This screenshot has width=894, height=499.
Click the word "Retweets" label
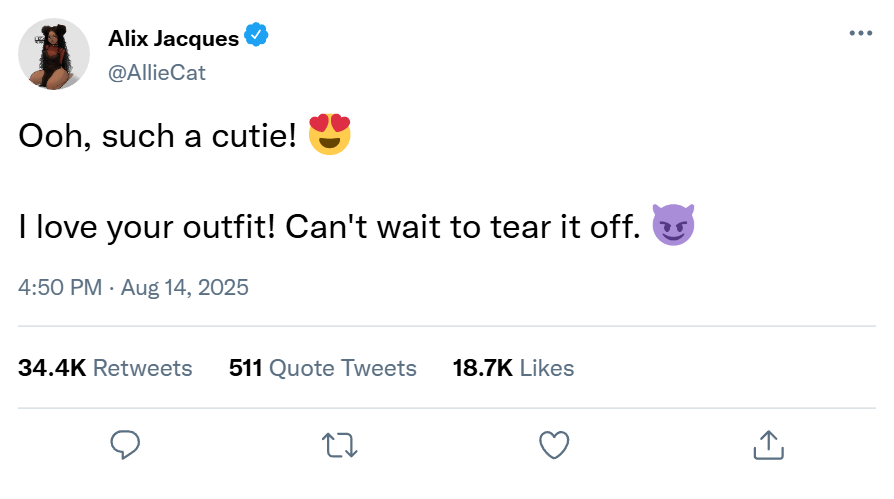coord(142,368)
